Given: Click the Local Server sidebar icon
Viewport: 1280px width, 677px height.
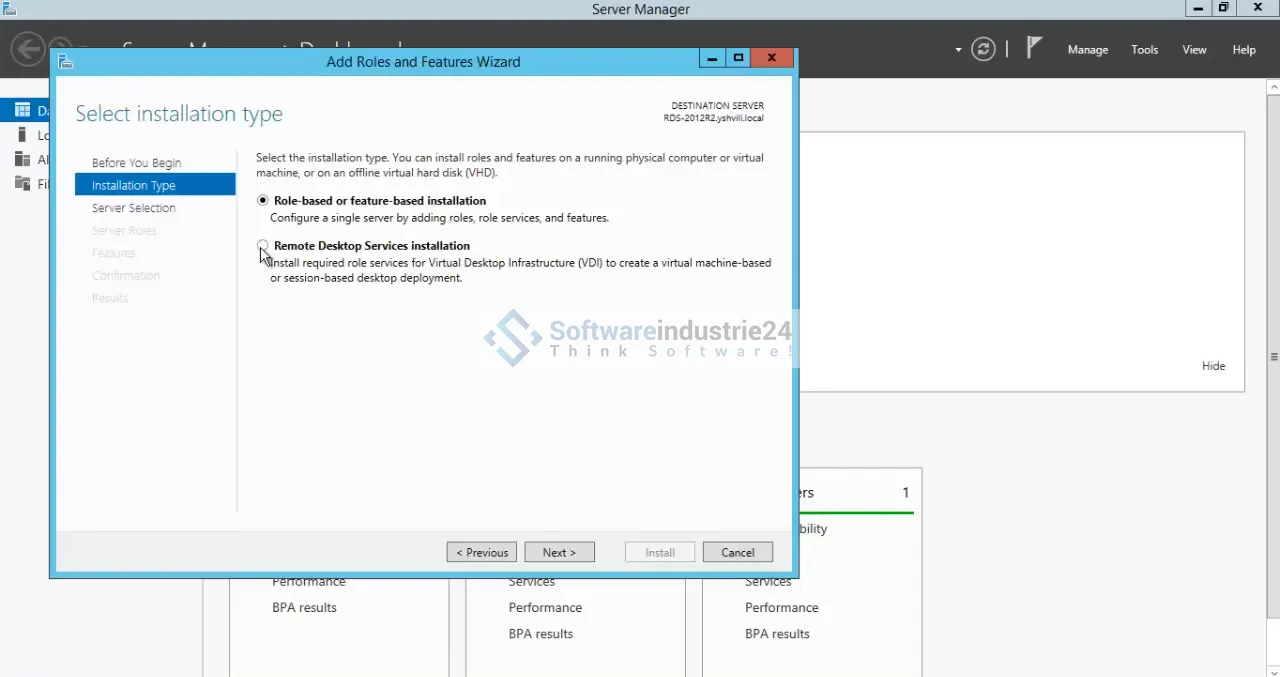Looking at the screenshot, I should (22, 135).
